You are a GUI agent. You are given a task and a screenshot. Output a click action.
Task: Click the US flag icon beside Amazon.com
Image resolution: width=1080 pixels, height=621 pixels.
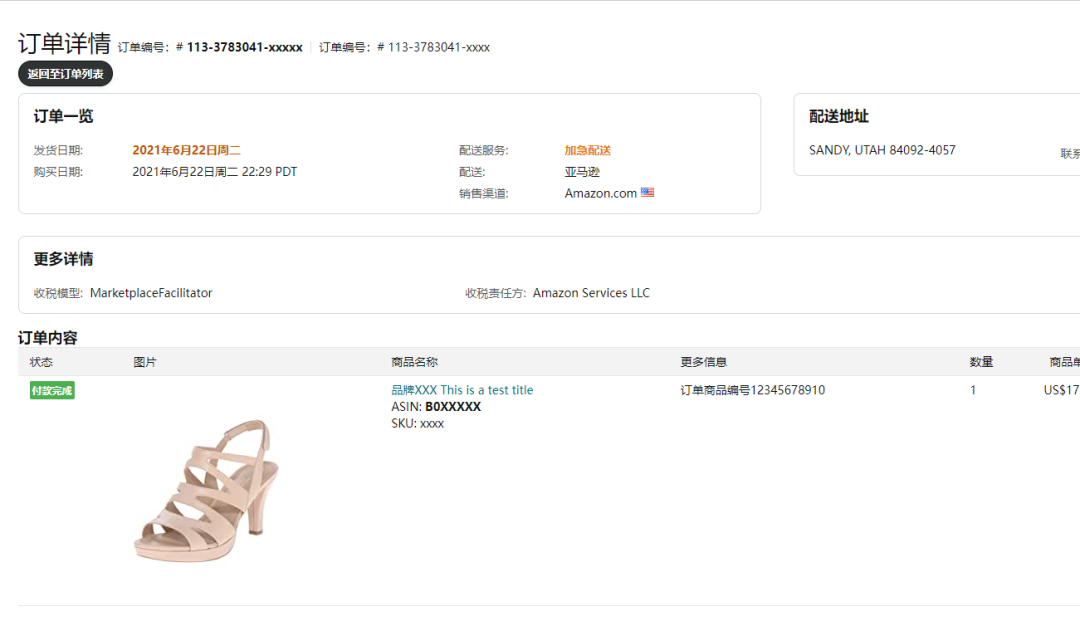click(x=647, y=192)
